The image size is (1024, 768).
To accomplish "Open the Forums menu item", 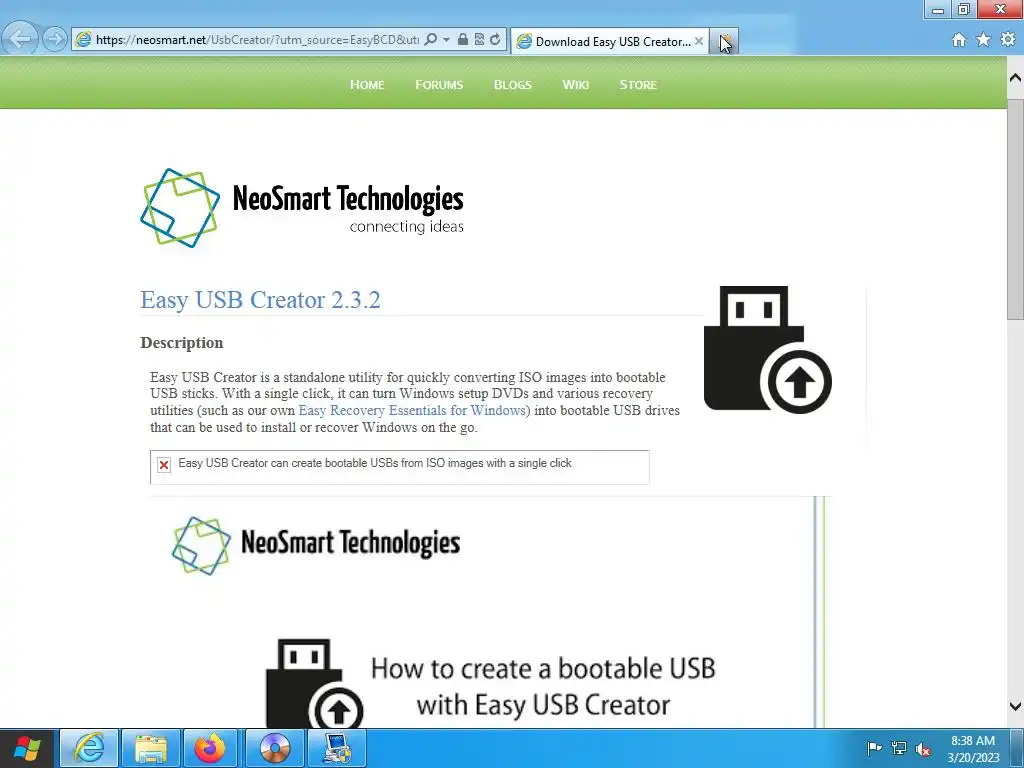I will tap(439, 85).
